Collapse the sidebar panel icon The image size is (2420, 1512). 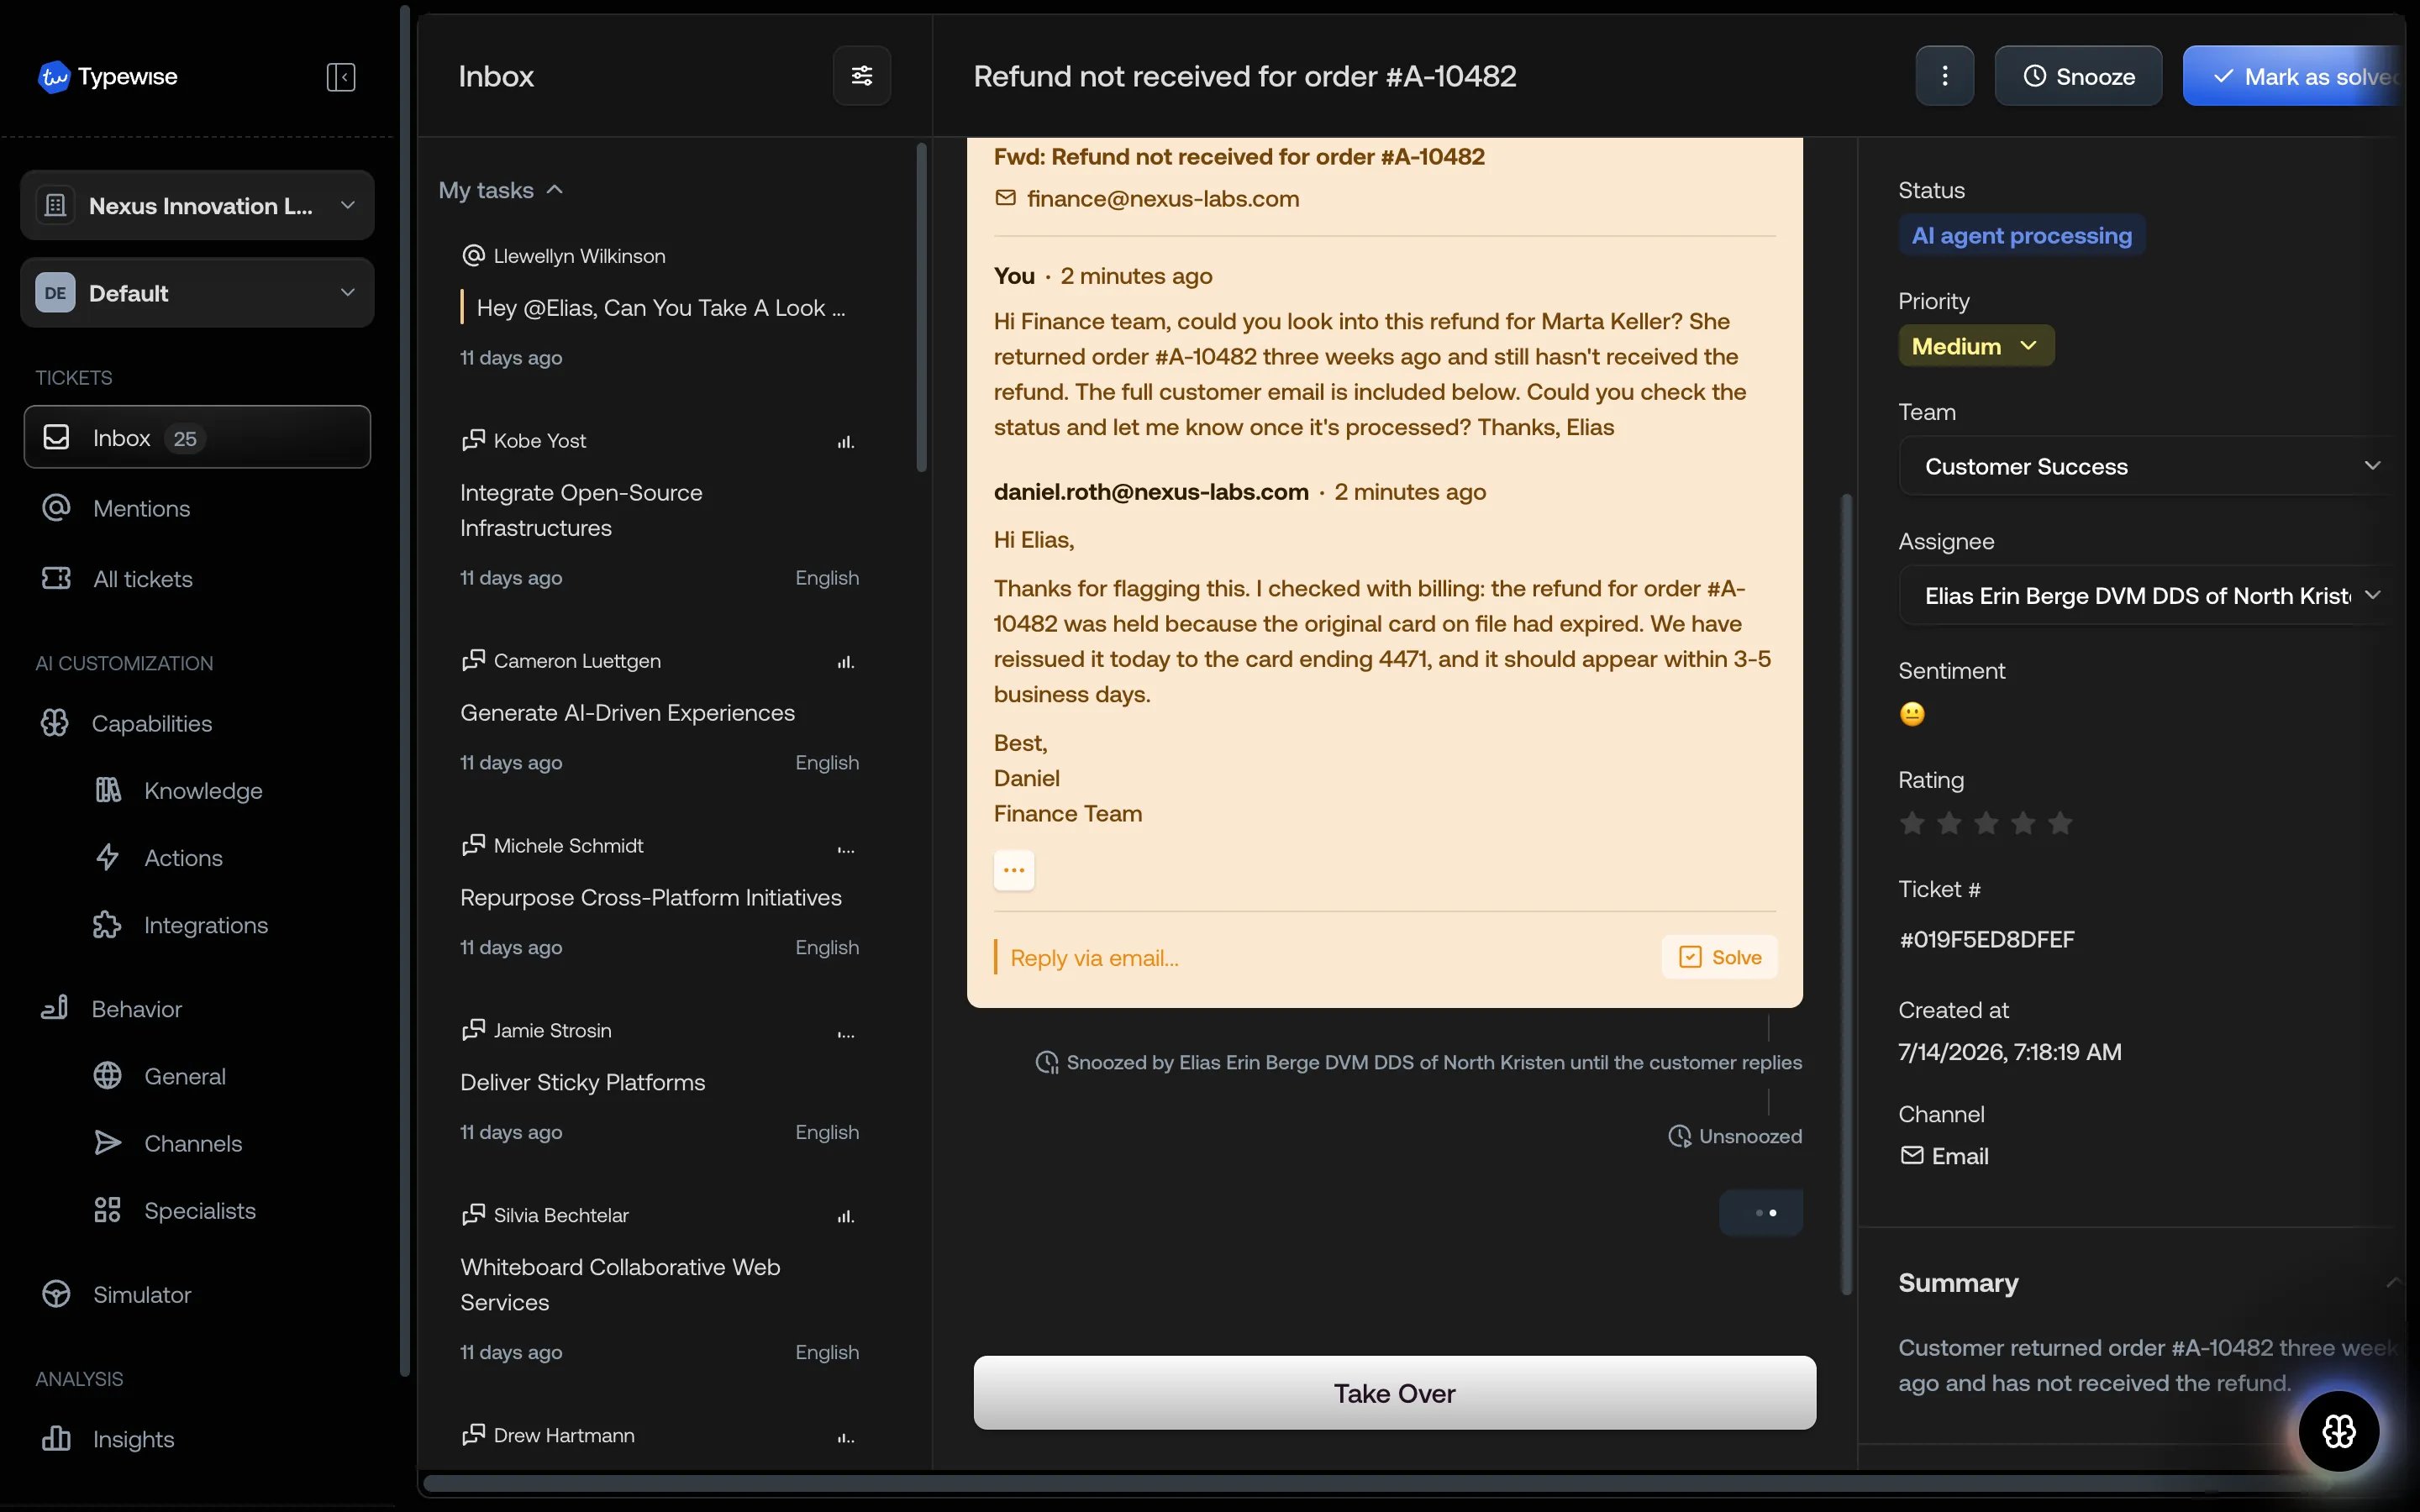click(341, 77)
